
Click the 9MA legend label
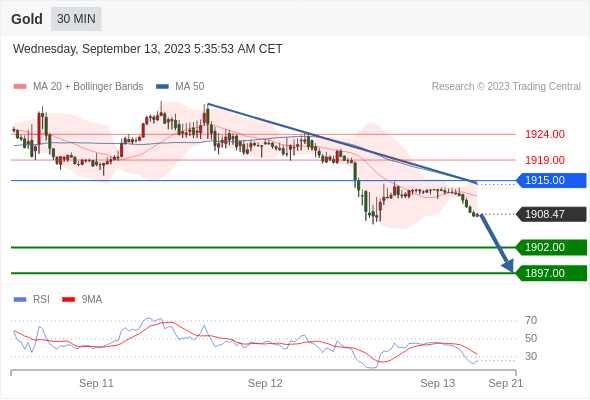coord(92,300)
